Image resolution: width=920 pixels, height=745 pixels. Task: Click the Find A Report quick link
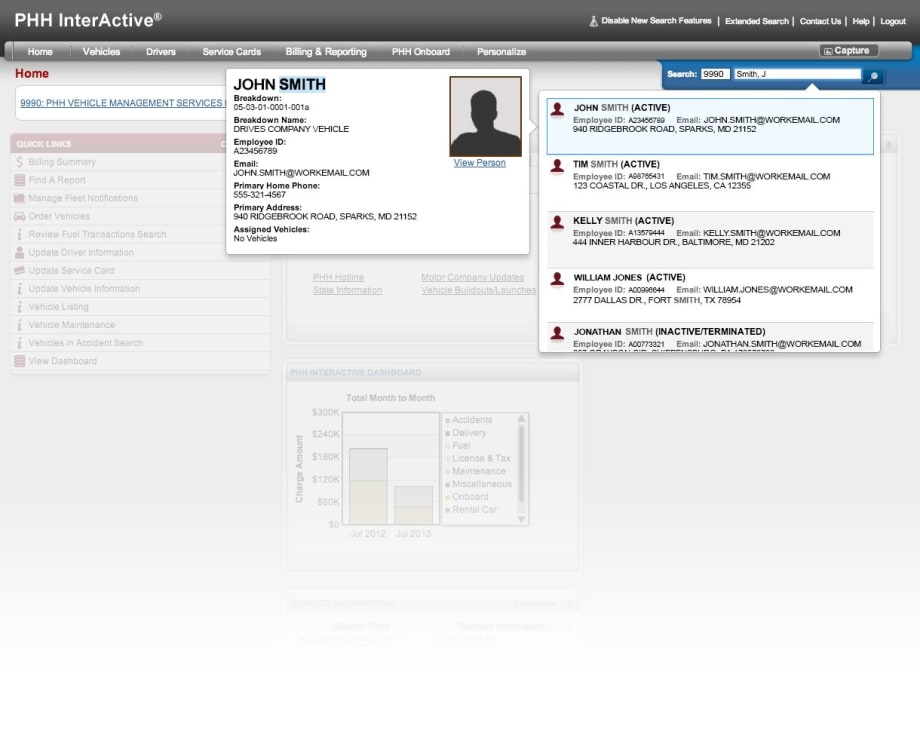tap(57, 180)
